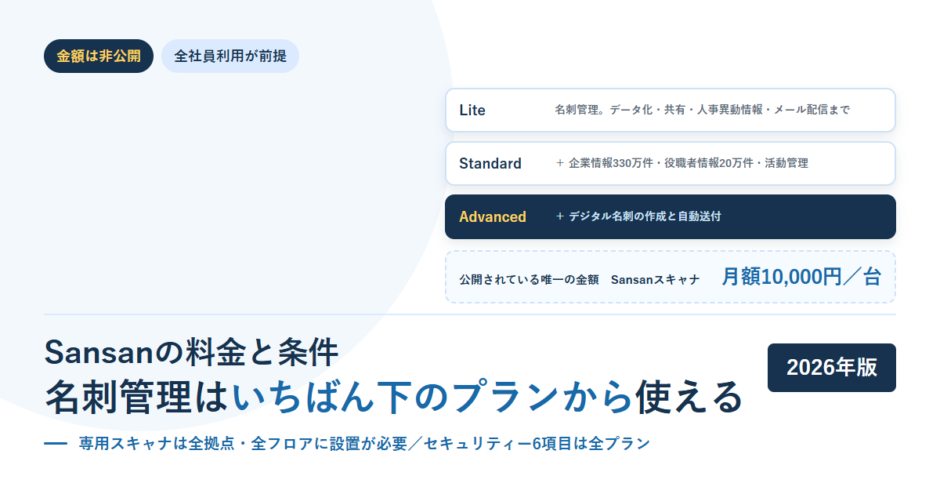Click the Lite plan name label

point(472,110)
